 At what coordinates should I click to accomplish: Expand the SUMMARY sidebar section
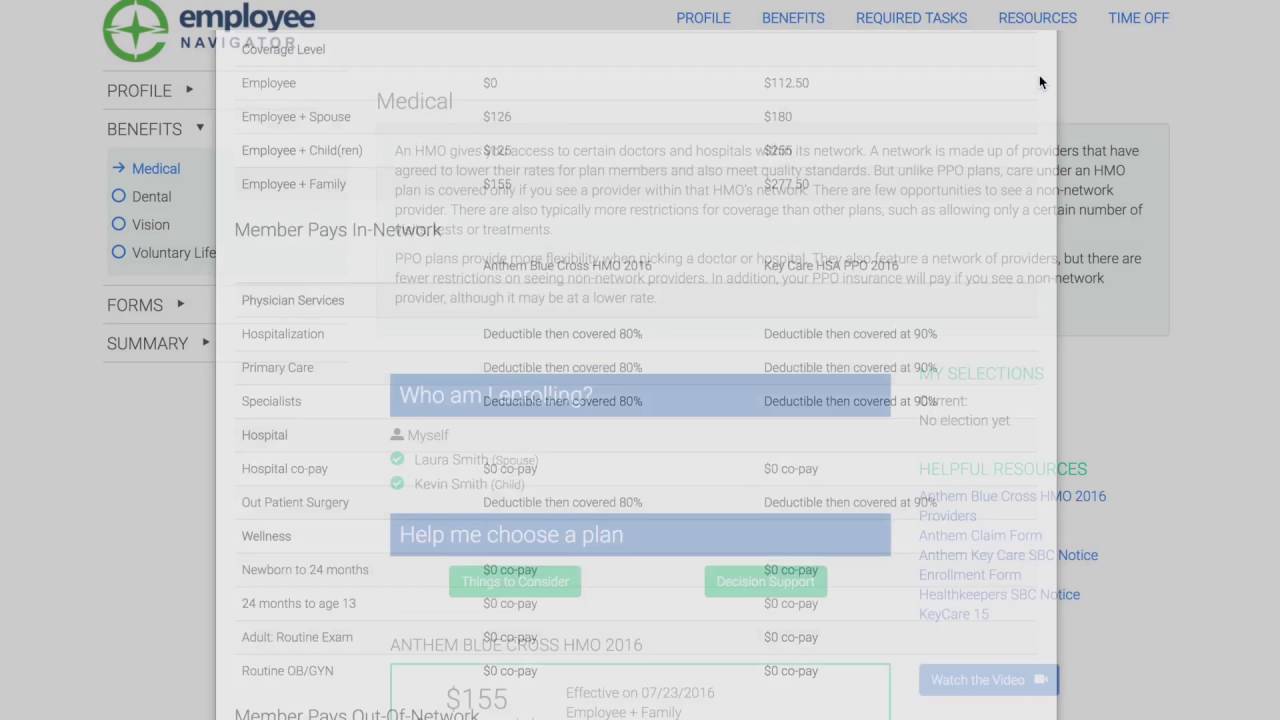(158, 343)
